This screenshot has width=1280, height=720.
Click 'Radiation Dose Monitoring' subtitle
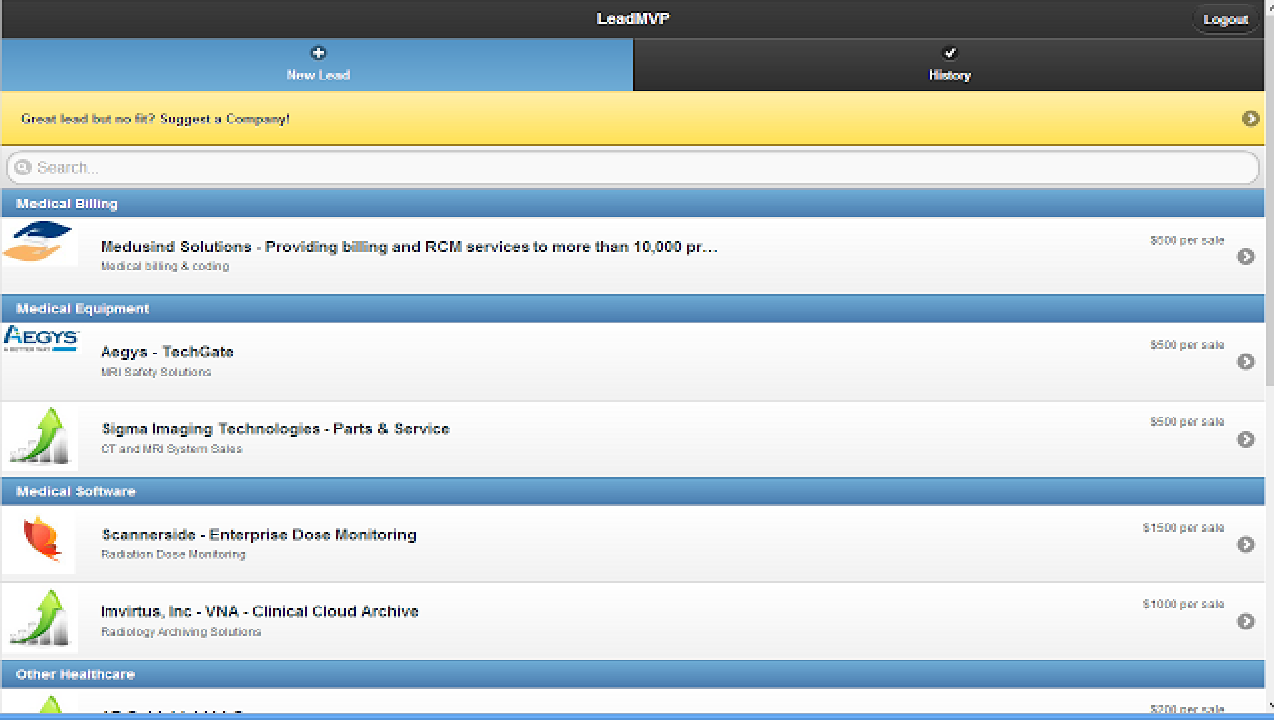pos(173,554)
